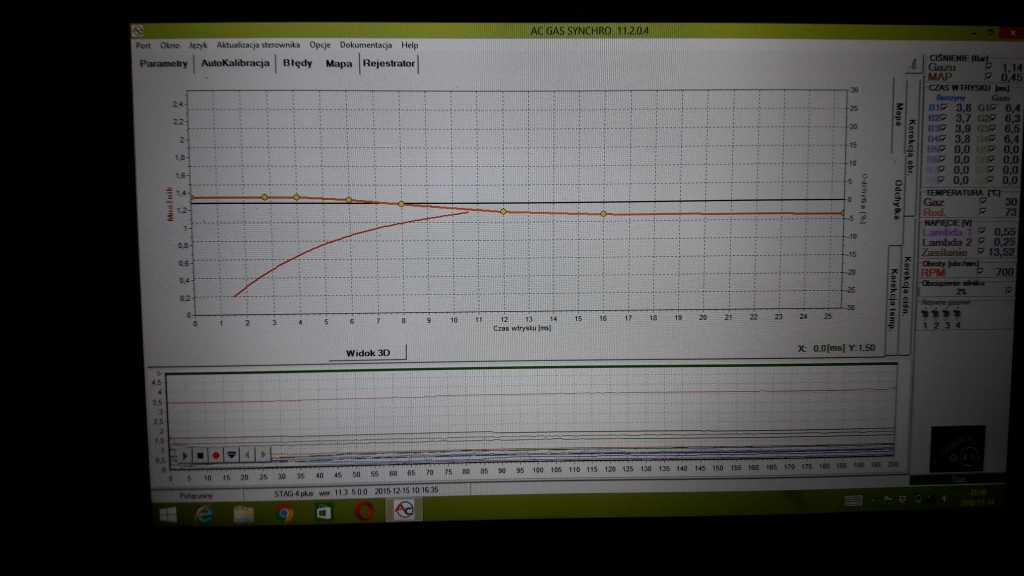Stop the oscilloscope recording
Viewport: 1024px width, 576px height.
tap(200, 455)
